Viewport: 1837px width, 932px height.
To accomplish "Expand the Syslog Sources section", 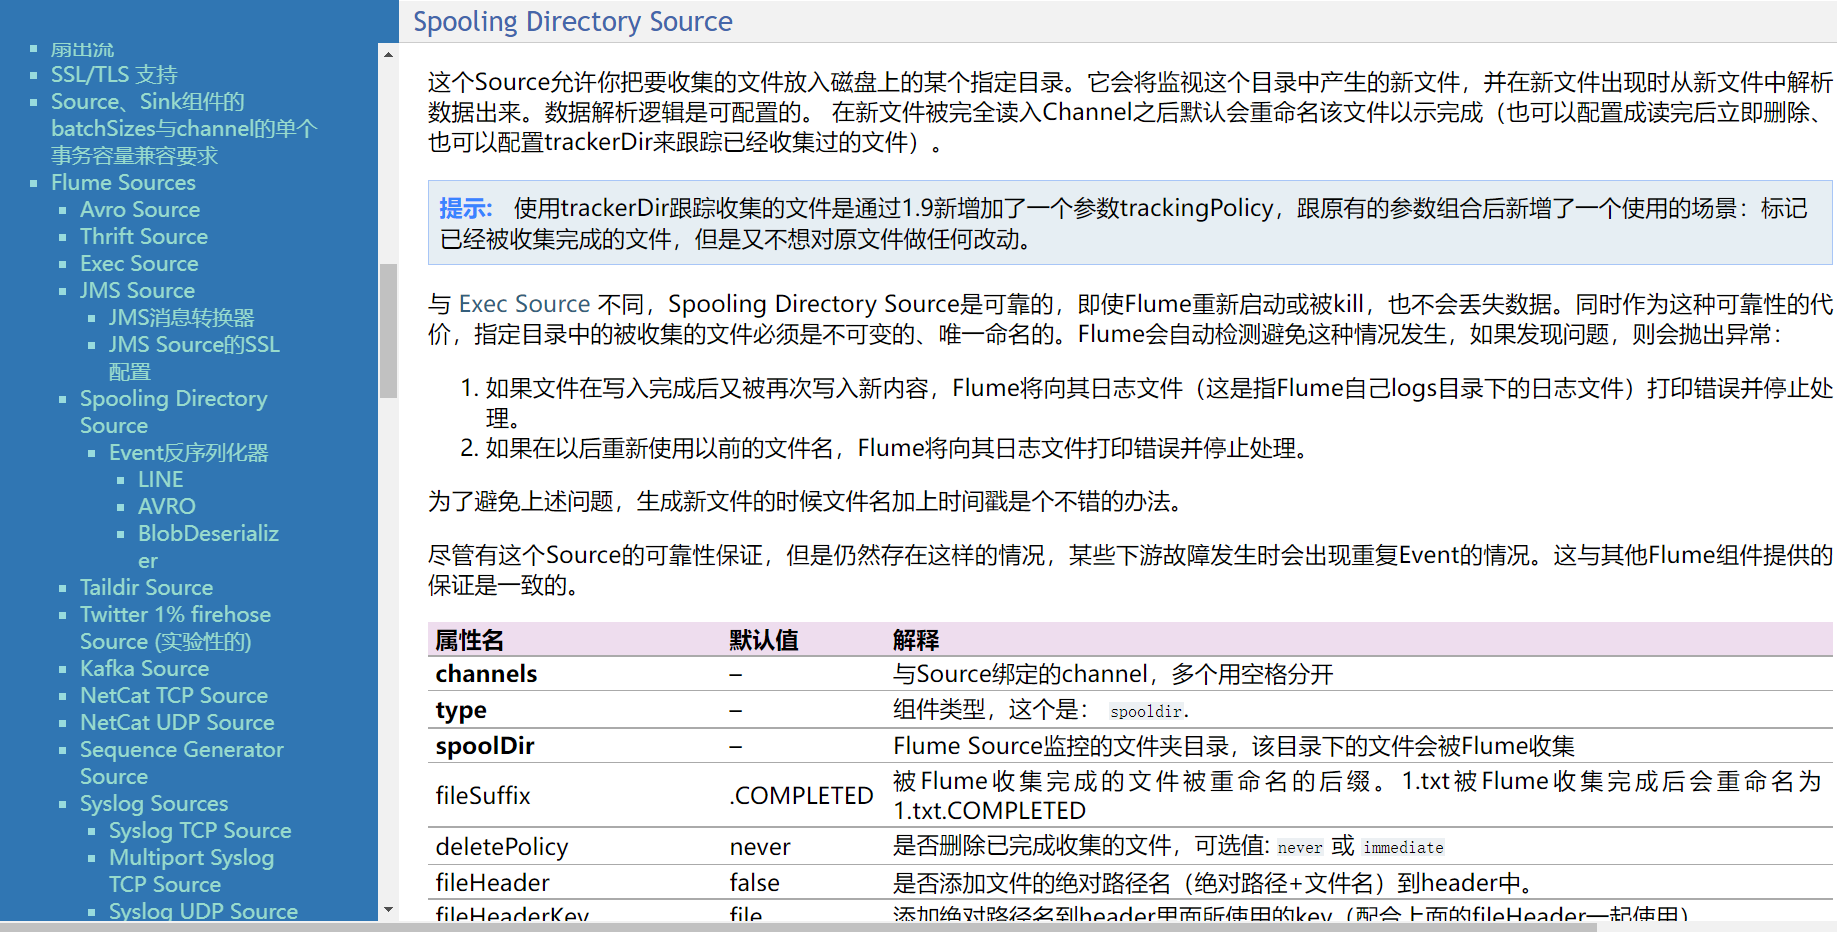I will tap(153, 803).
